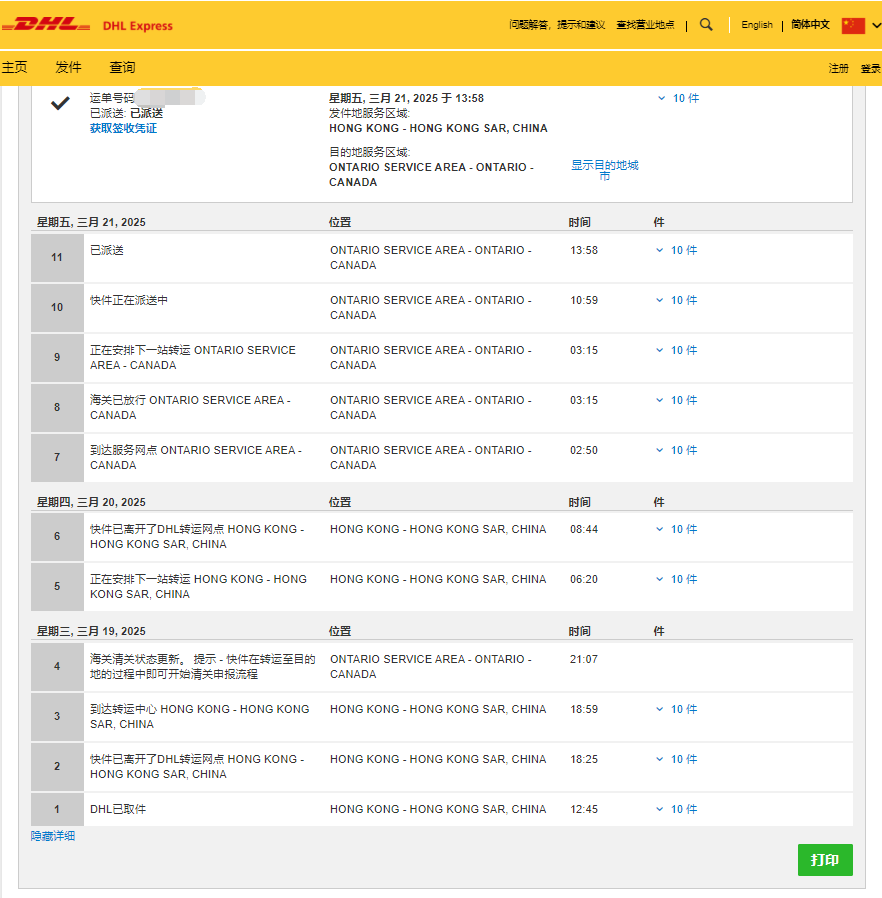This screenshot has height=898, width=882.
Task: Open country selector chevron beside flag
Action: 876,25
